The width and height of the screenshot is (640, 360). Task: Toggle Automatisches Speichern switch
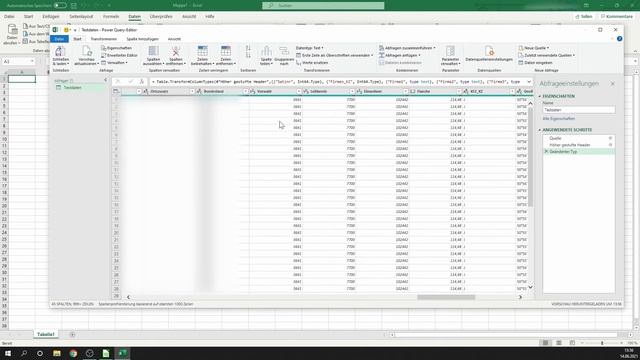[60, 5]
